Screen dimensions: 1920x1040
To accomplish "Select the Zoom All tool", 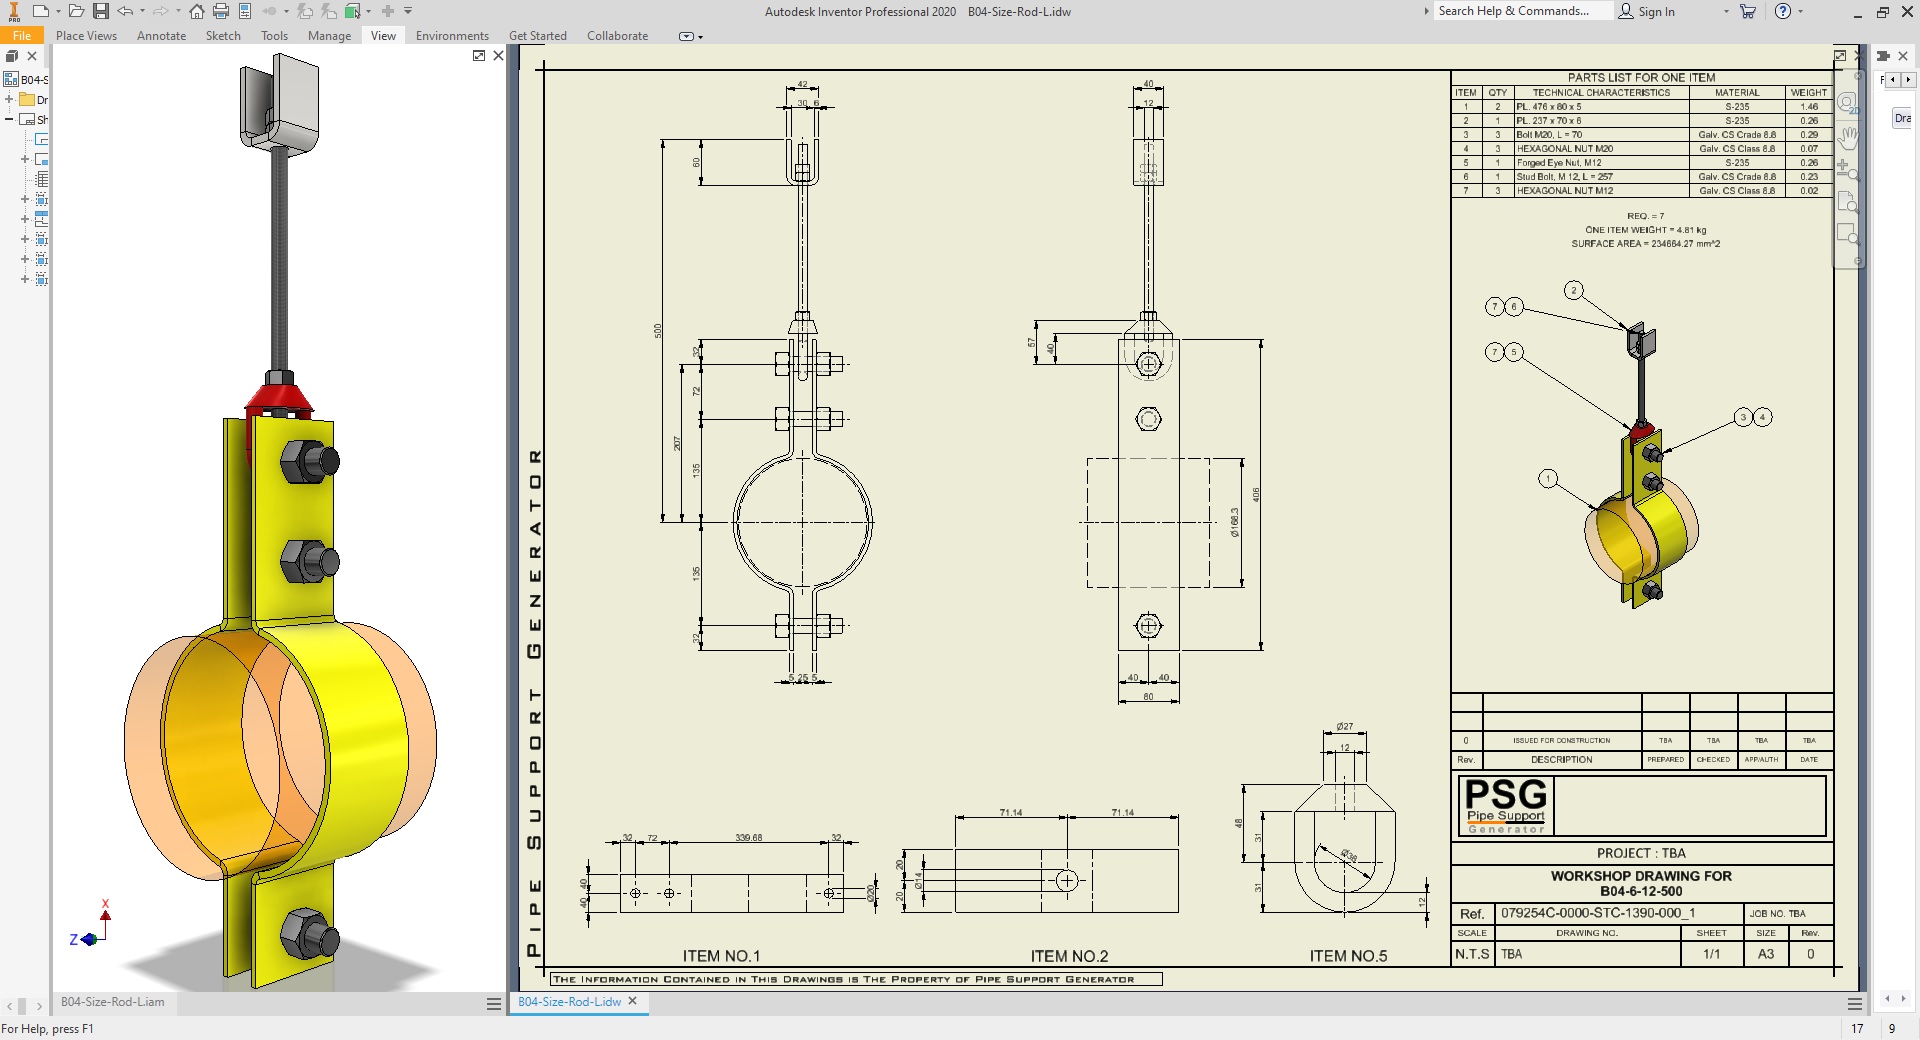I will (1845, 203).
